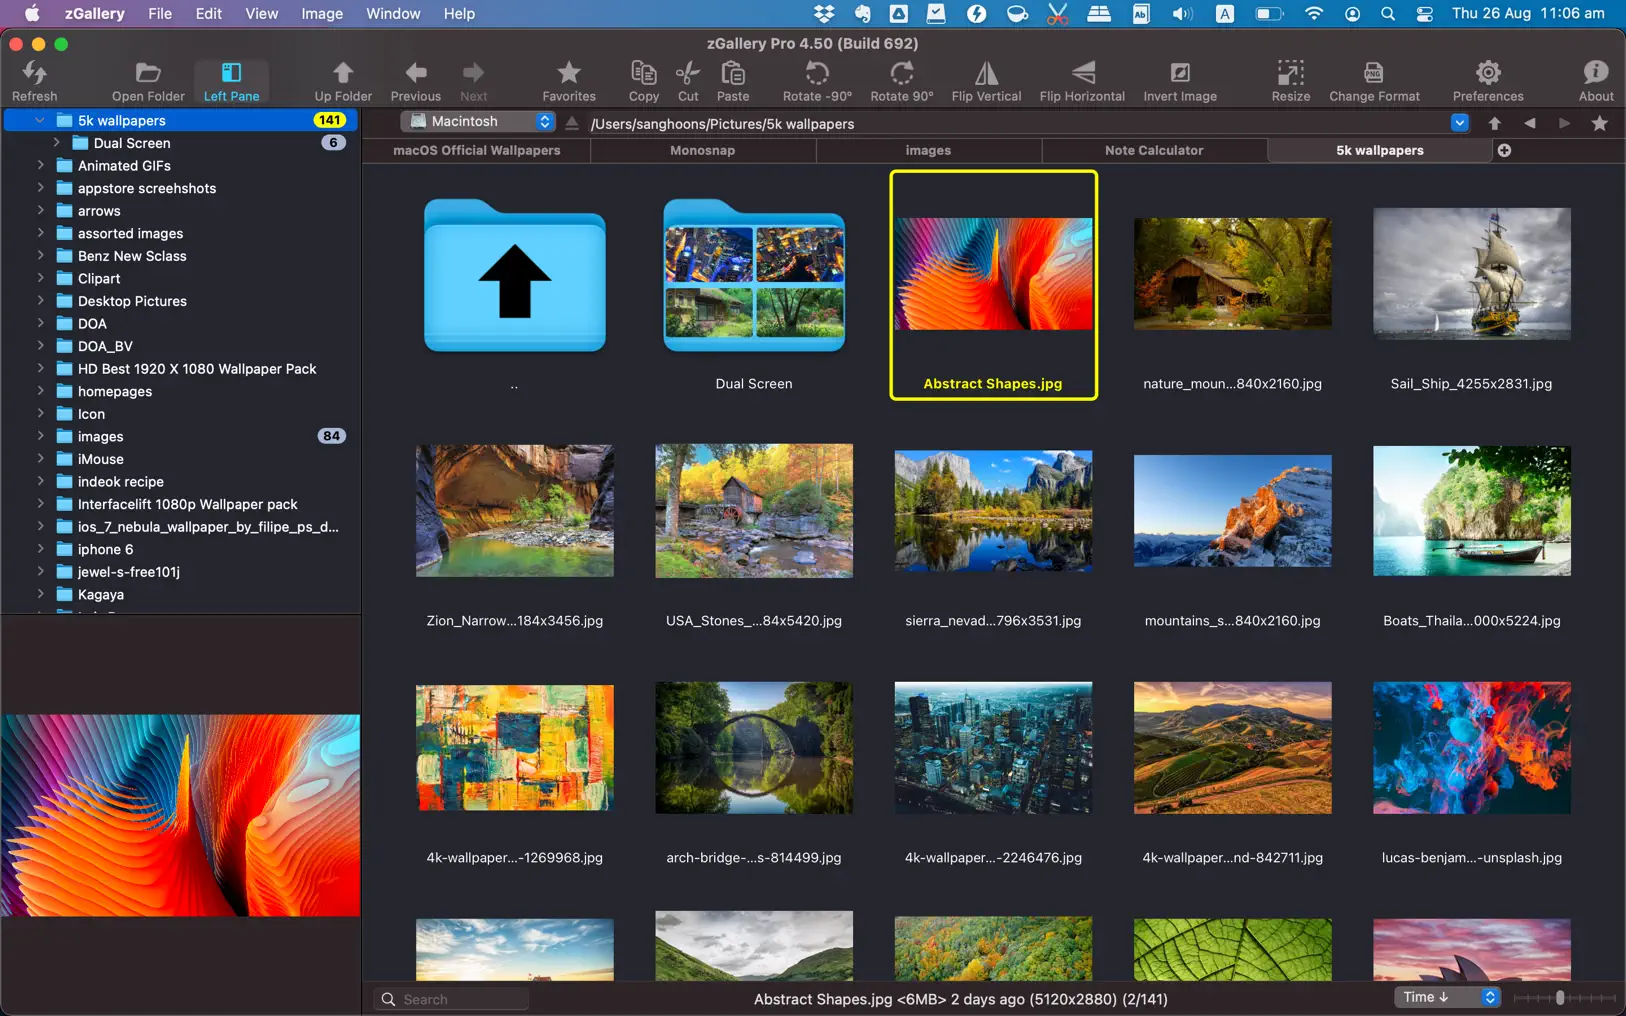This screenshot has height=1016, width=1626.
Task: Open the Resize tool
Action: pyautogui.click(x=1291, y=80)
